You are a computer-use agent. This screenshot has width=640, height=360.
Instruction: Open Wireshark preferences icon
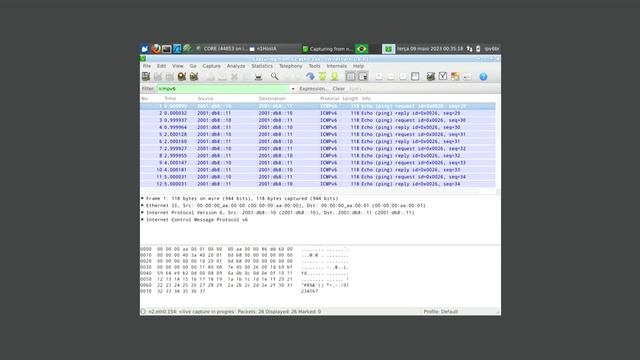[467, 76]
